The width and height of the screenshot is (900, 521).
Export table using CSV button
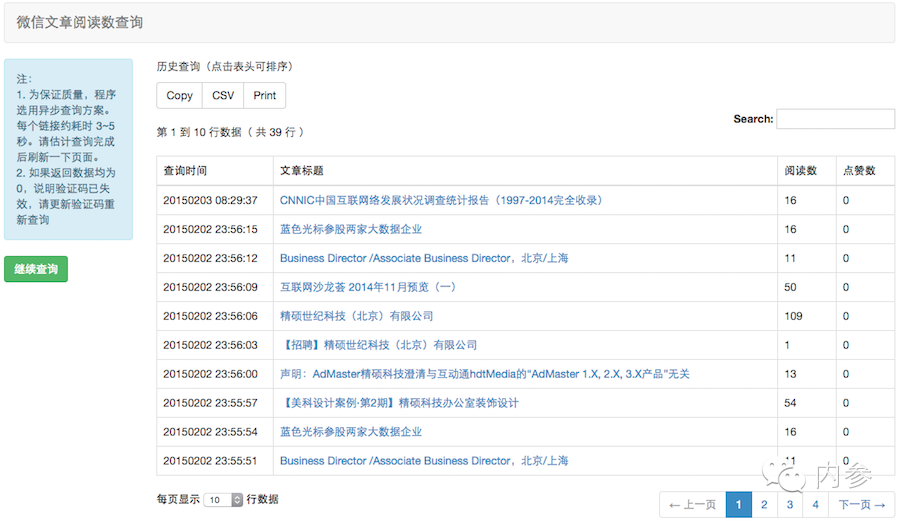[x=223, y=96]
